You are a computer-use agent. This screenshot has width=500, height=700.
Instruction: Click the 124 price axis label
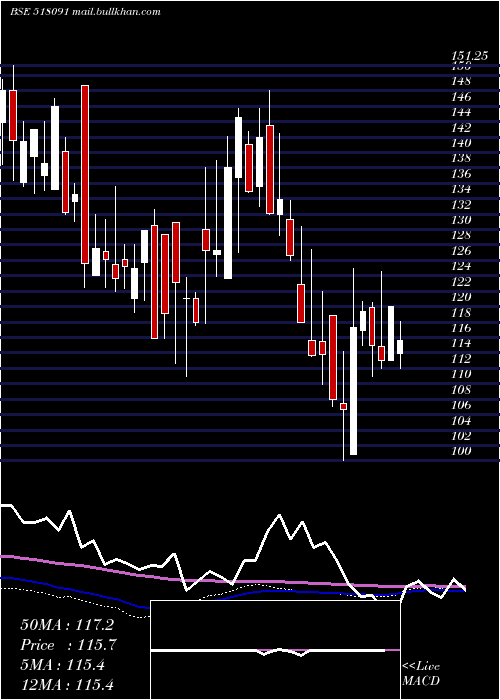point(461,267)
